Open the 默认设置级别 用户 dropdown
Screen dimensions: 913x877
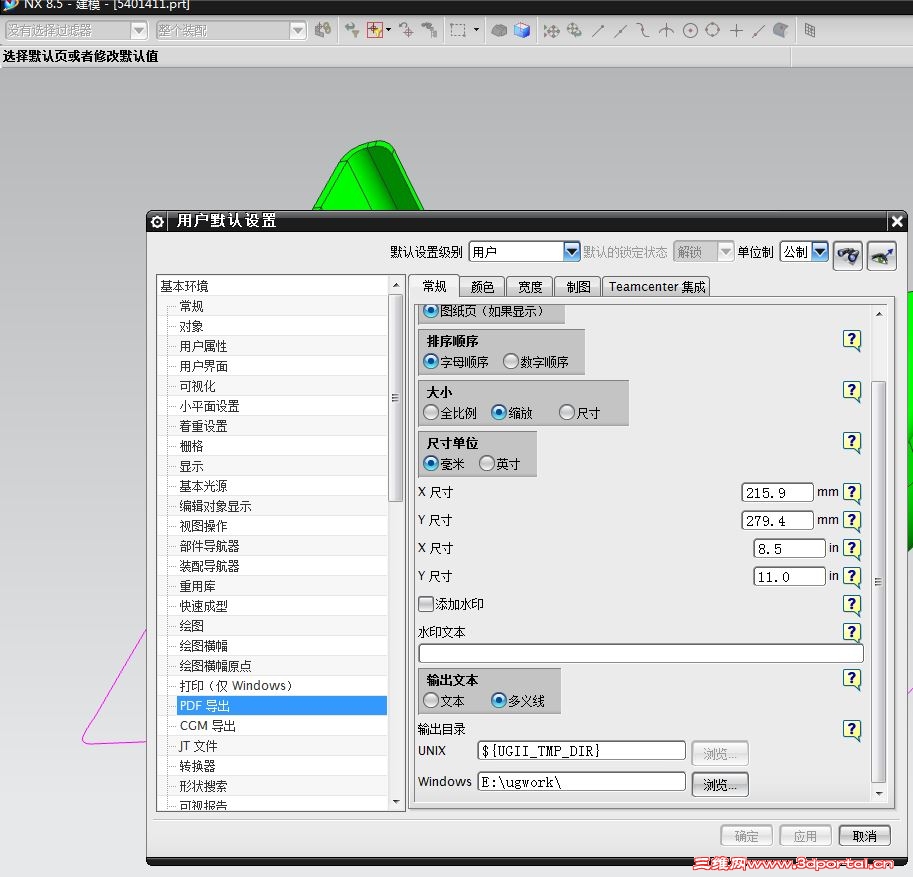point(572,252)
